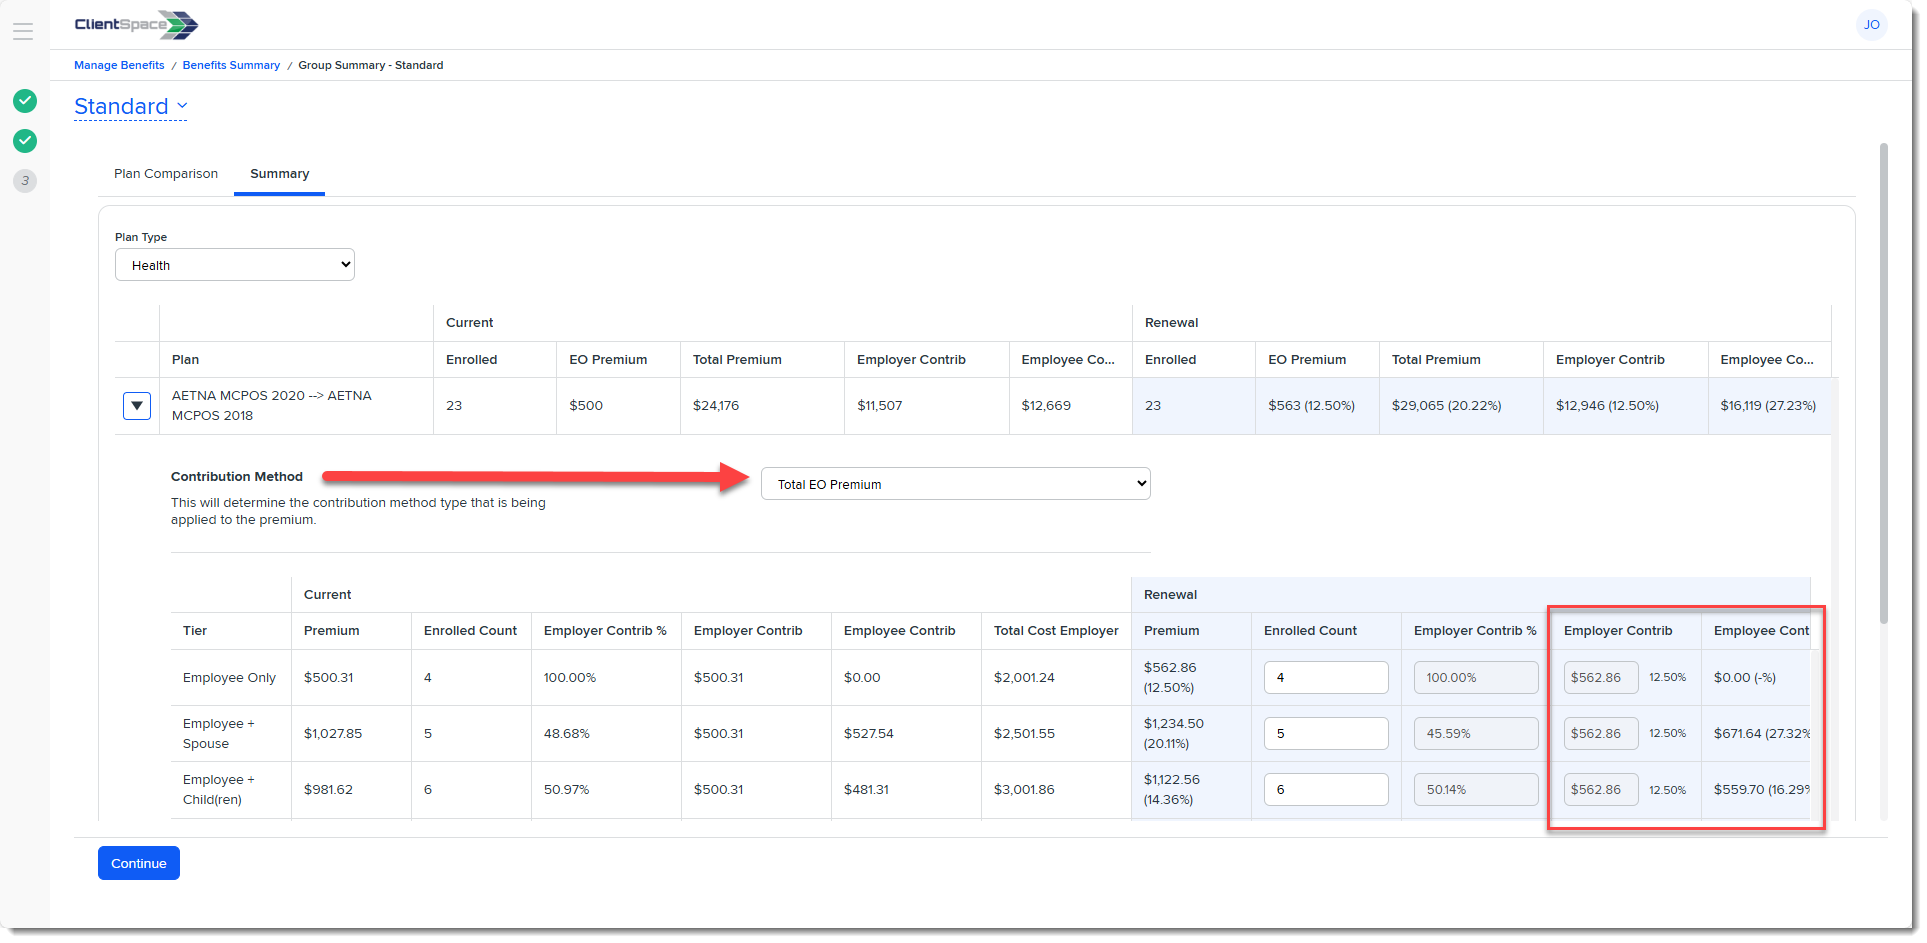The width and height of the screenshot is (1927, 943).
Task: Click Employee + Spouse renewal enrolled count field
Action: pos(1325,734)
